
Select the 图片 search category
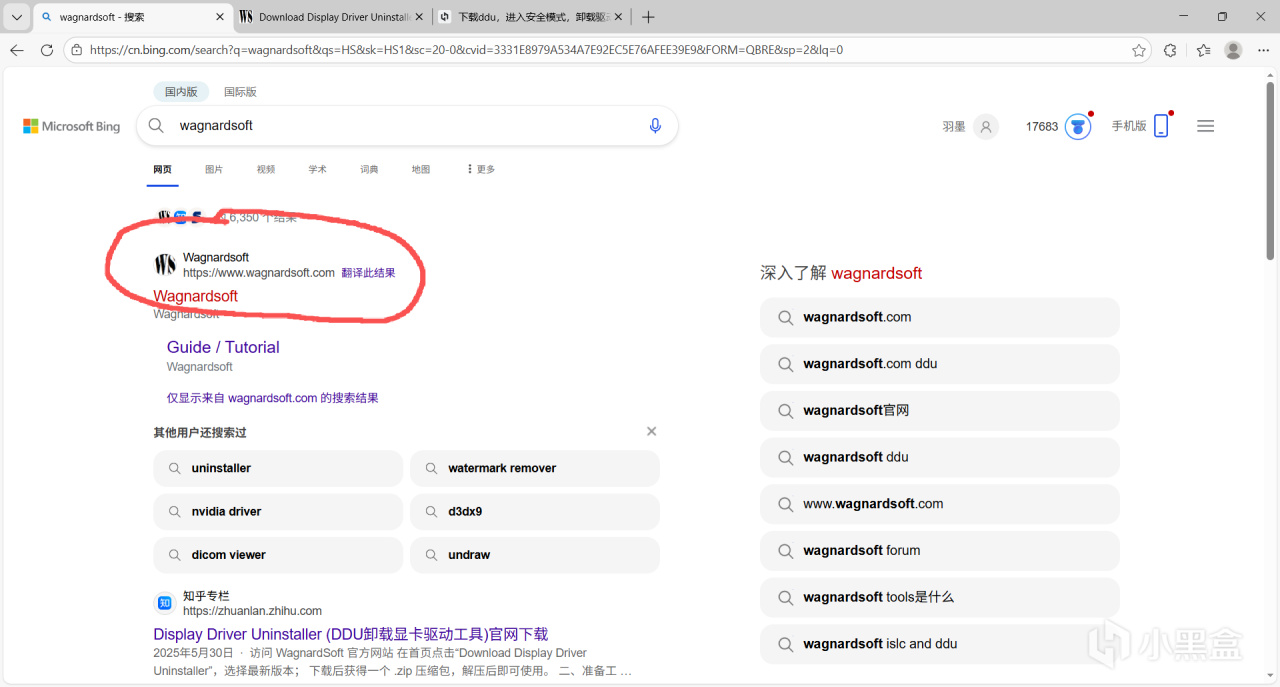click(214, 169)
